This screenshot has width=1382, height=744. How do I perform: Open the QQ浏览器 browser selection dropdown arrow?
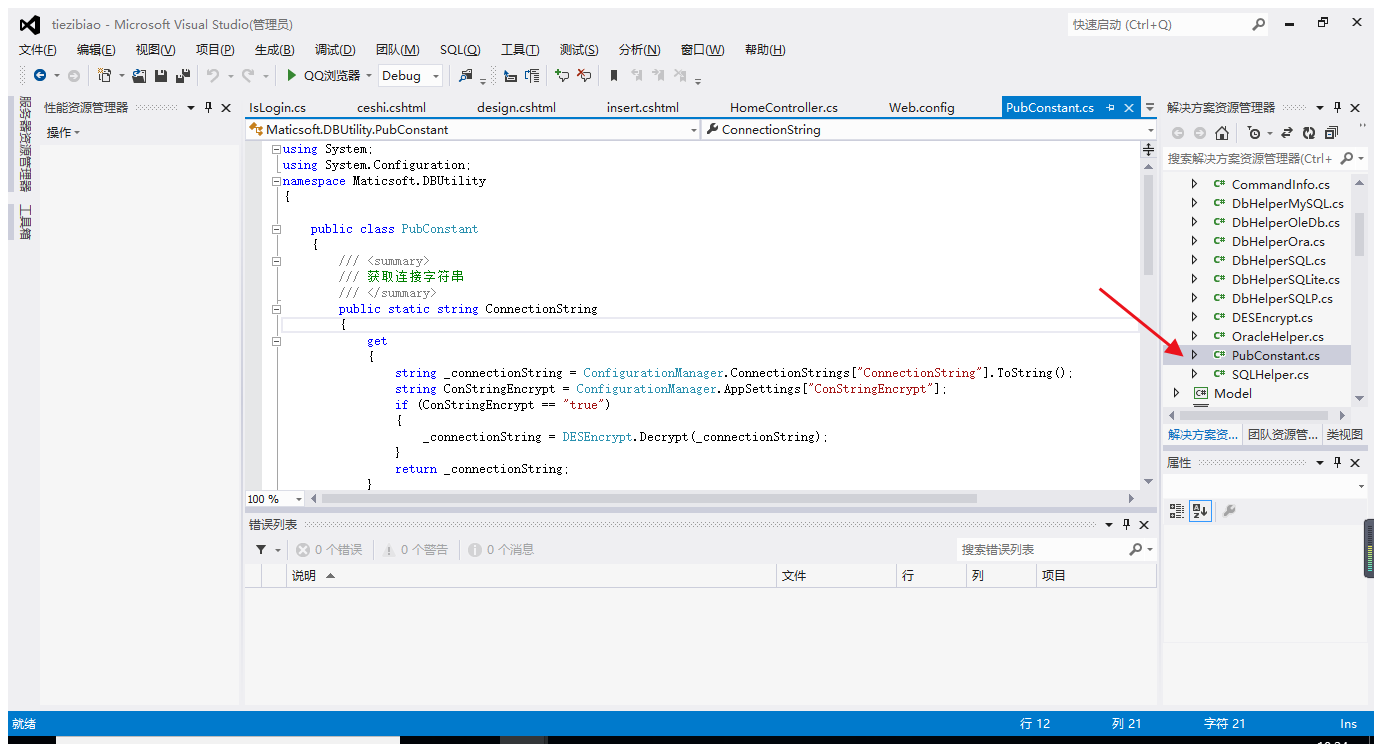coord(368,76)
